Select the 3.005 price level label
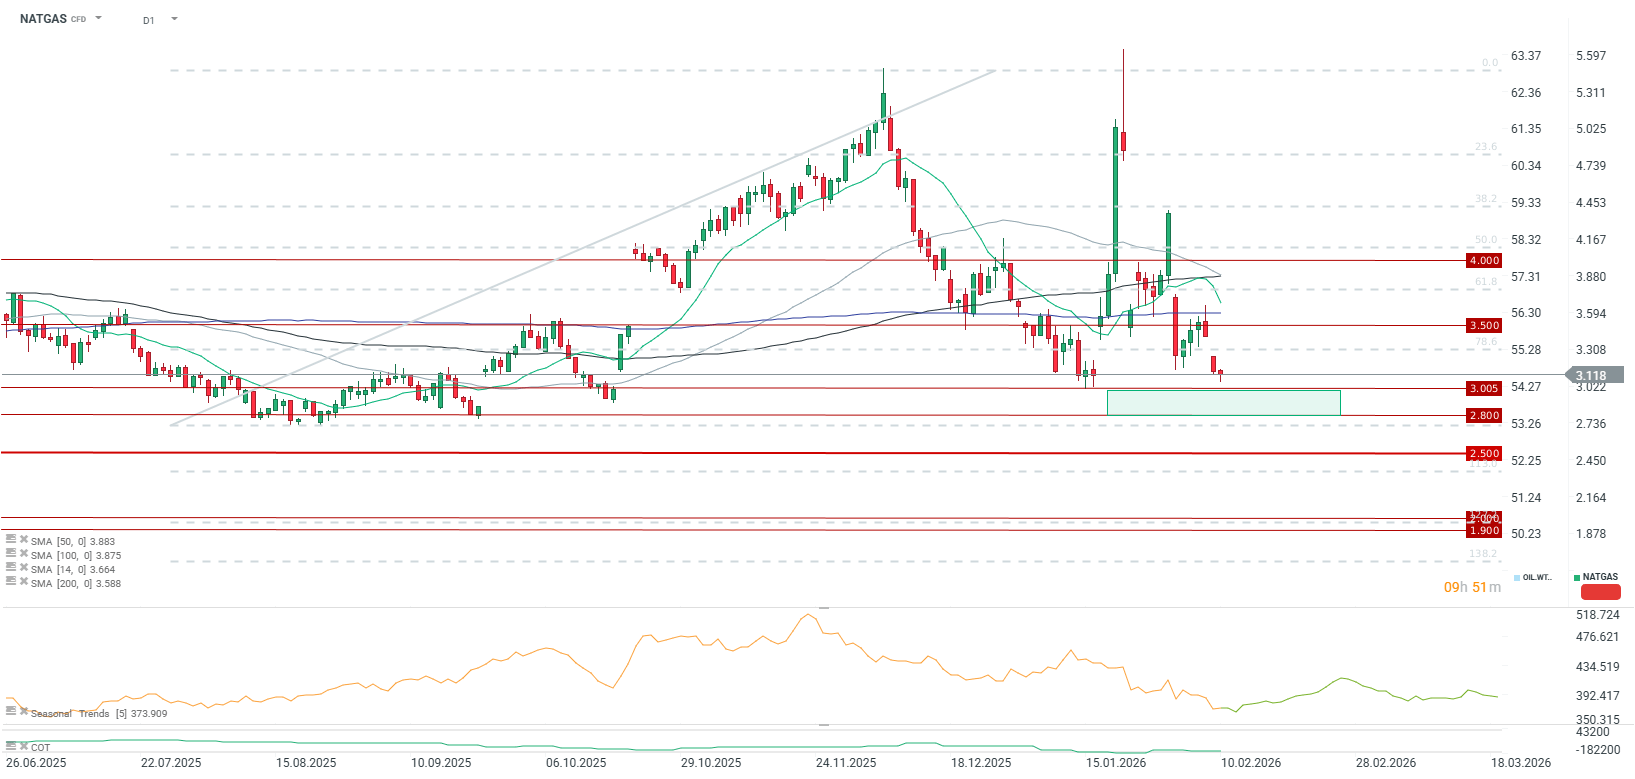The height and width of the screenshot is (779, 1635). pyautogui.click(x=1484, y=388)
